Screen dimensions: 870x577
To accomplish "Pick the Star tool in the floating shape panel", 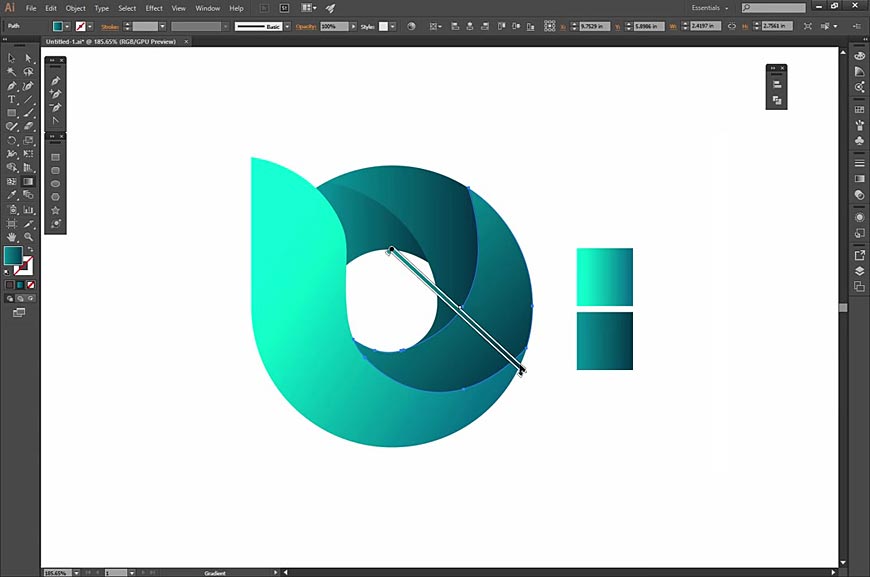I will pos(56,211).
